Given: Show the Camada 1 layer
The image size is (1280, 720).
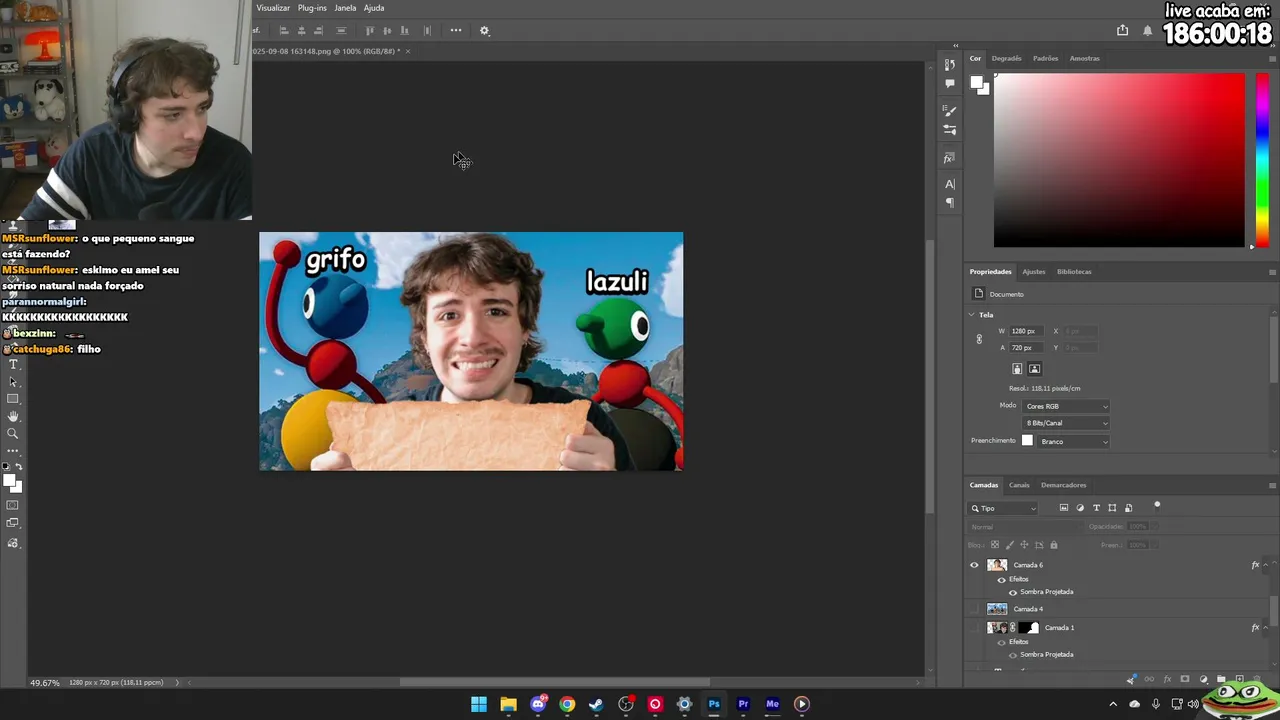Looking at the screenshot, I should click(975, 628).
